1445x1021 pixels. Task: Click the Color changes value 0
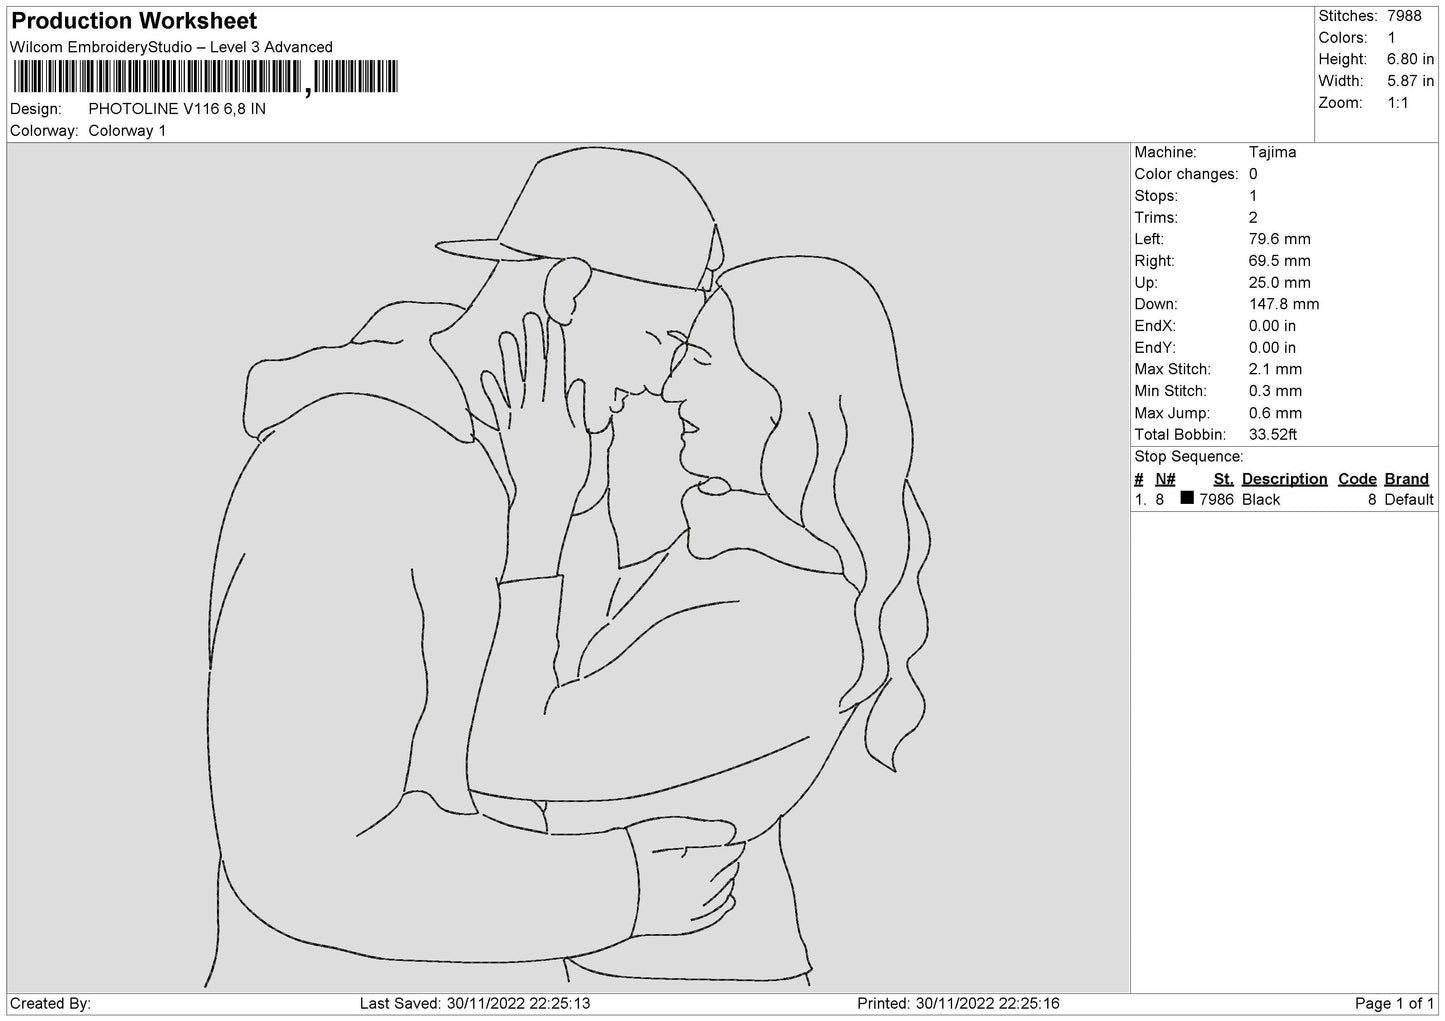pos(1253,175)
